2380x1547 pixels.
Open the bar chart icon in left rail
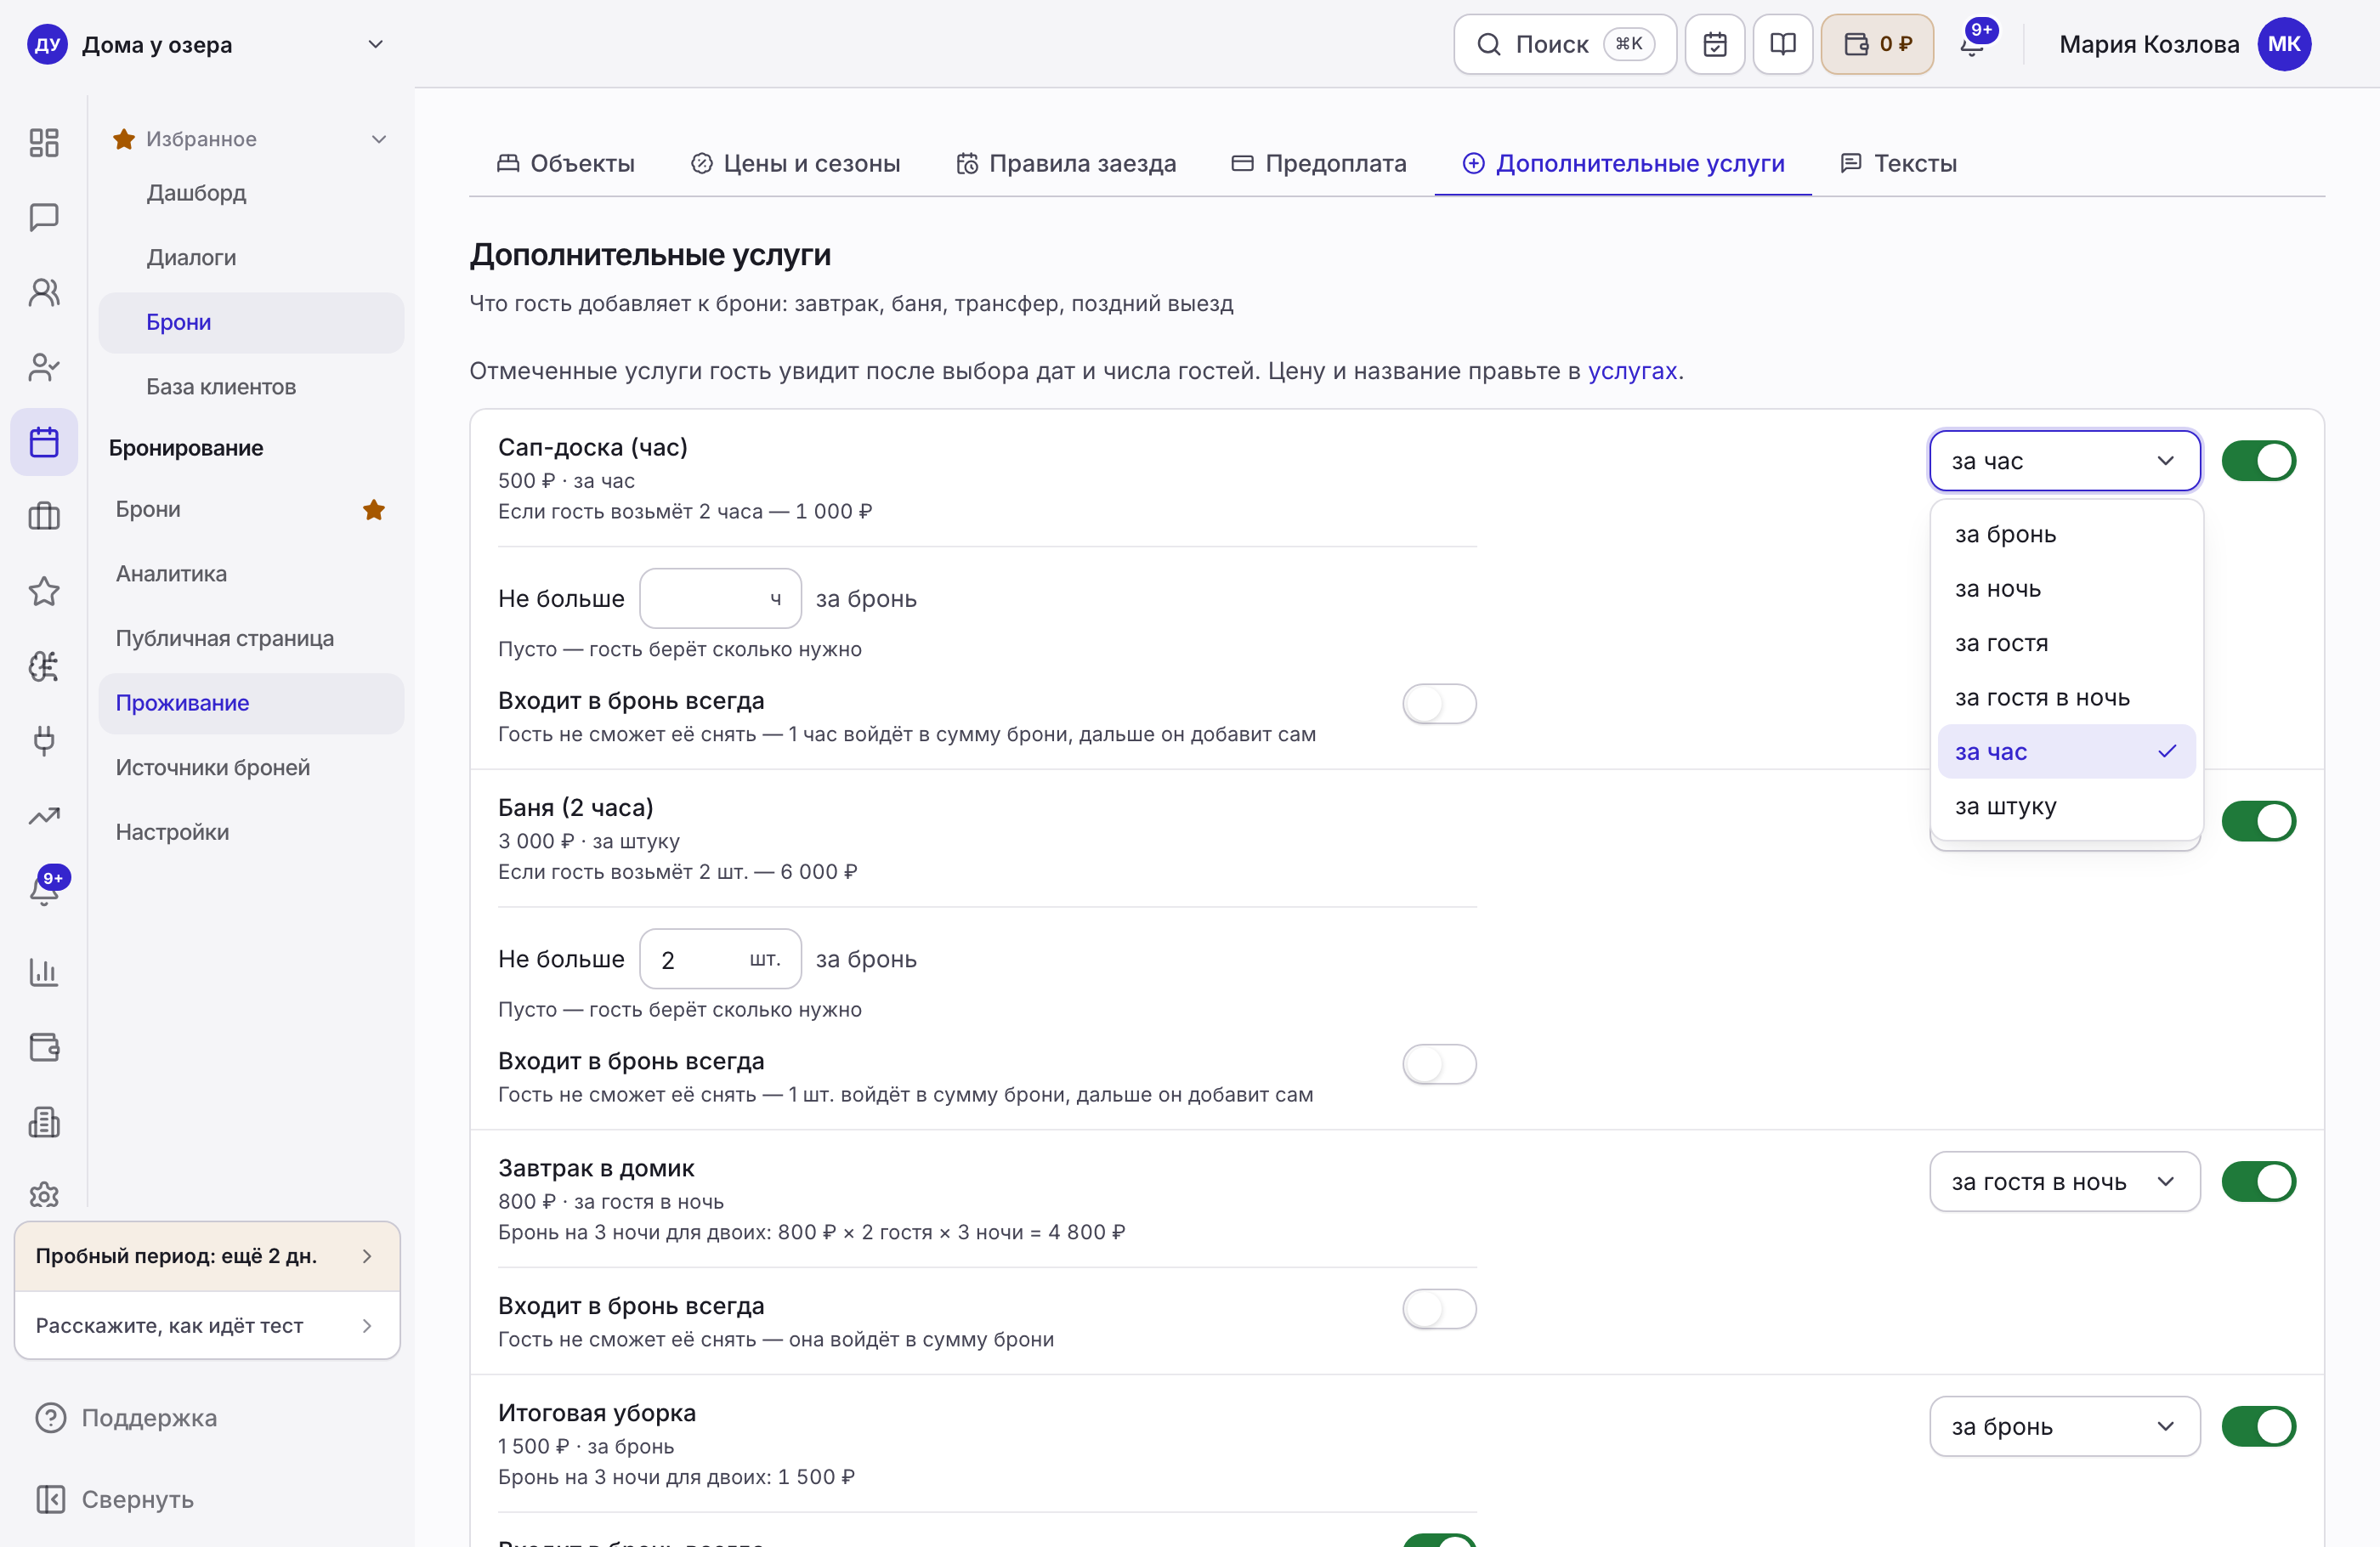tap(44, 972)
